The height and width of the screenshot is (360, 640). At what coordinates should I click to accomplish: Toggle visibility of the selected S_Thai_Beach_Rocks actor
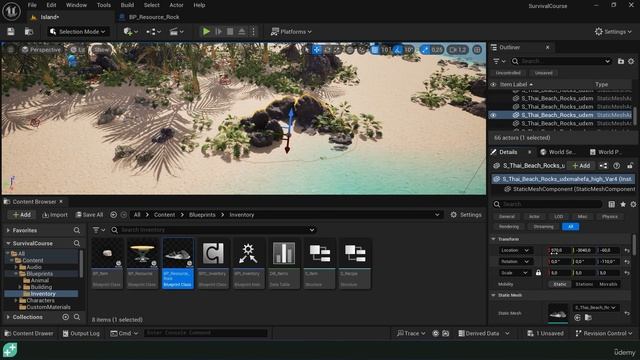pyautogui.click(x=493, y=115)
